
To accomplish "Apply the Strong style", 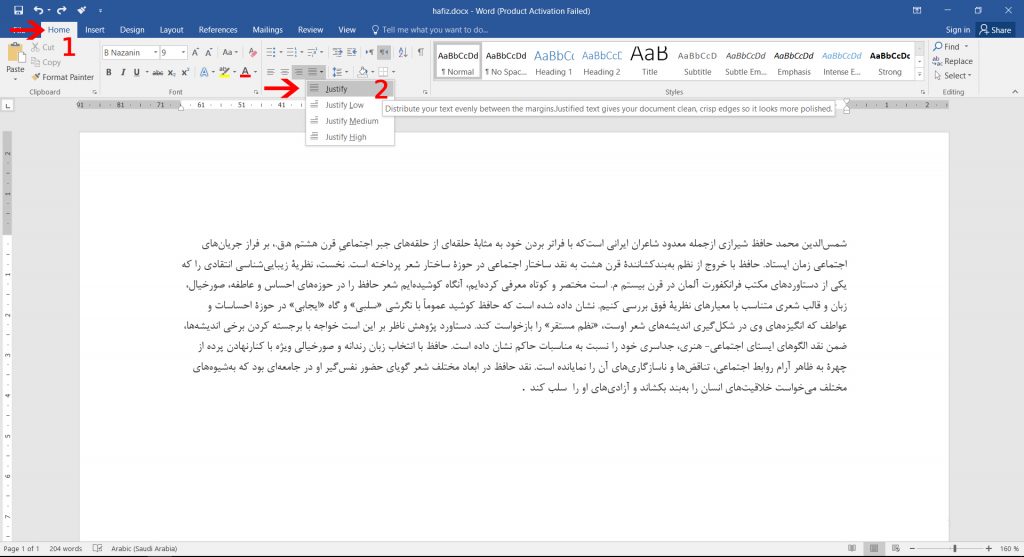I will [x=889, y=61].
